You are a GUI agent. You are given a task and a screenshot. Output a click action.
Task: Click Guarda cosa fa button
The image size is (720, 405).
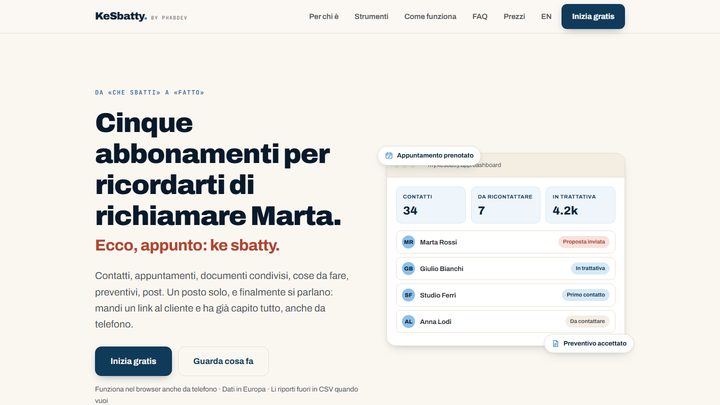click(223, 361)
